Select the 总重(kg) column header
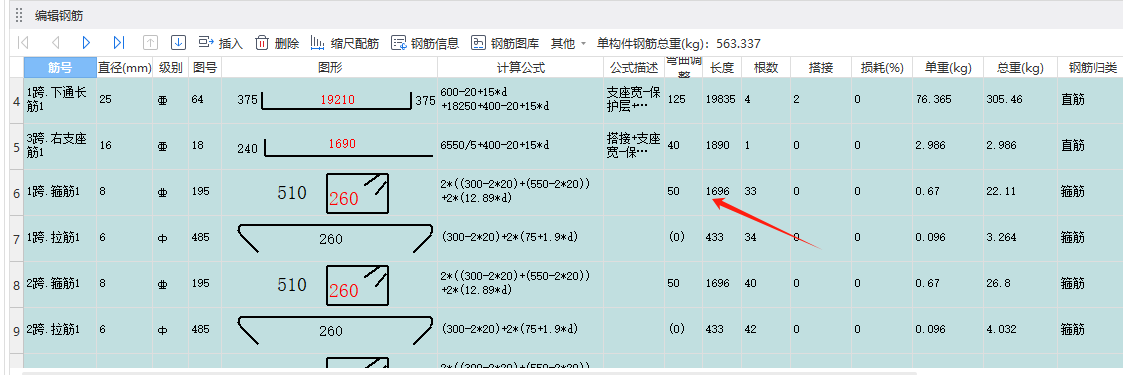This screenshot has height=375, width=1123. 1020,67
